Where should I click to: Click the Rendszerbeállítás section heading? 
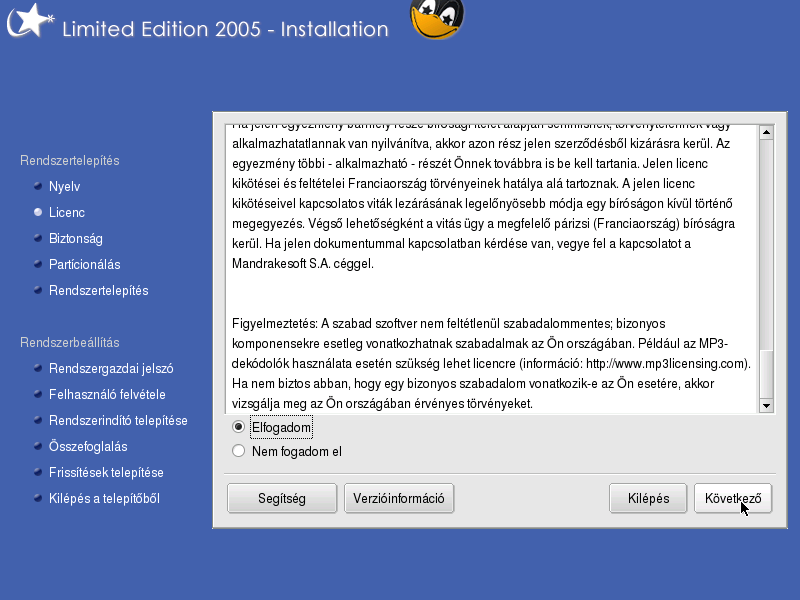69,342
